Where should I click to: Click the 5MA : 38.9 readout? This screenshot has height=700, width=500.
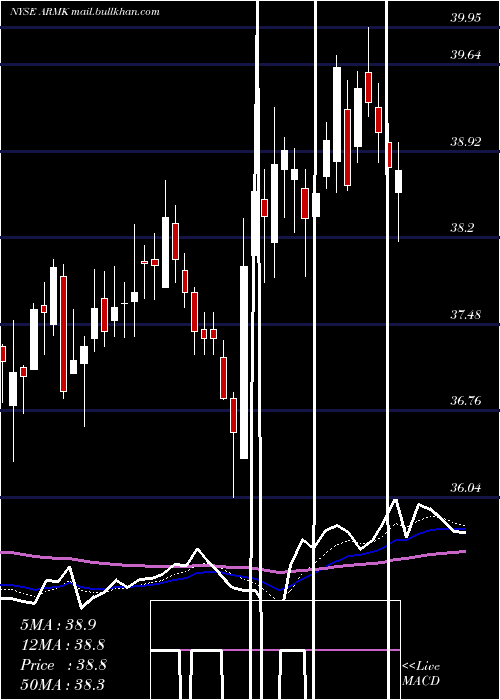click(x=58, y=625)
